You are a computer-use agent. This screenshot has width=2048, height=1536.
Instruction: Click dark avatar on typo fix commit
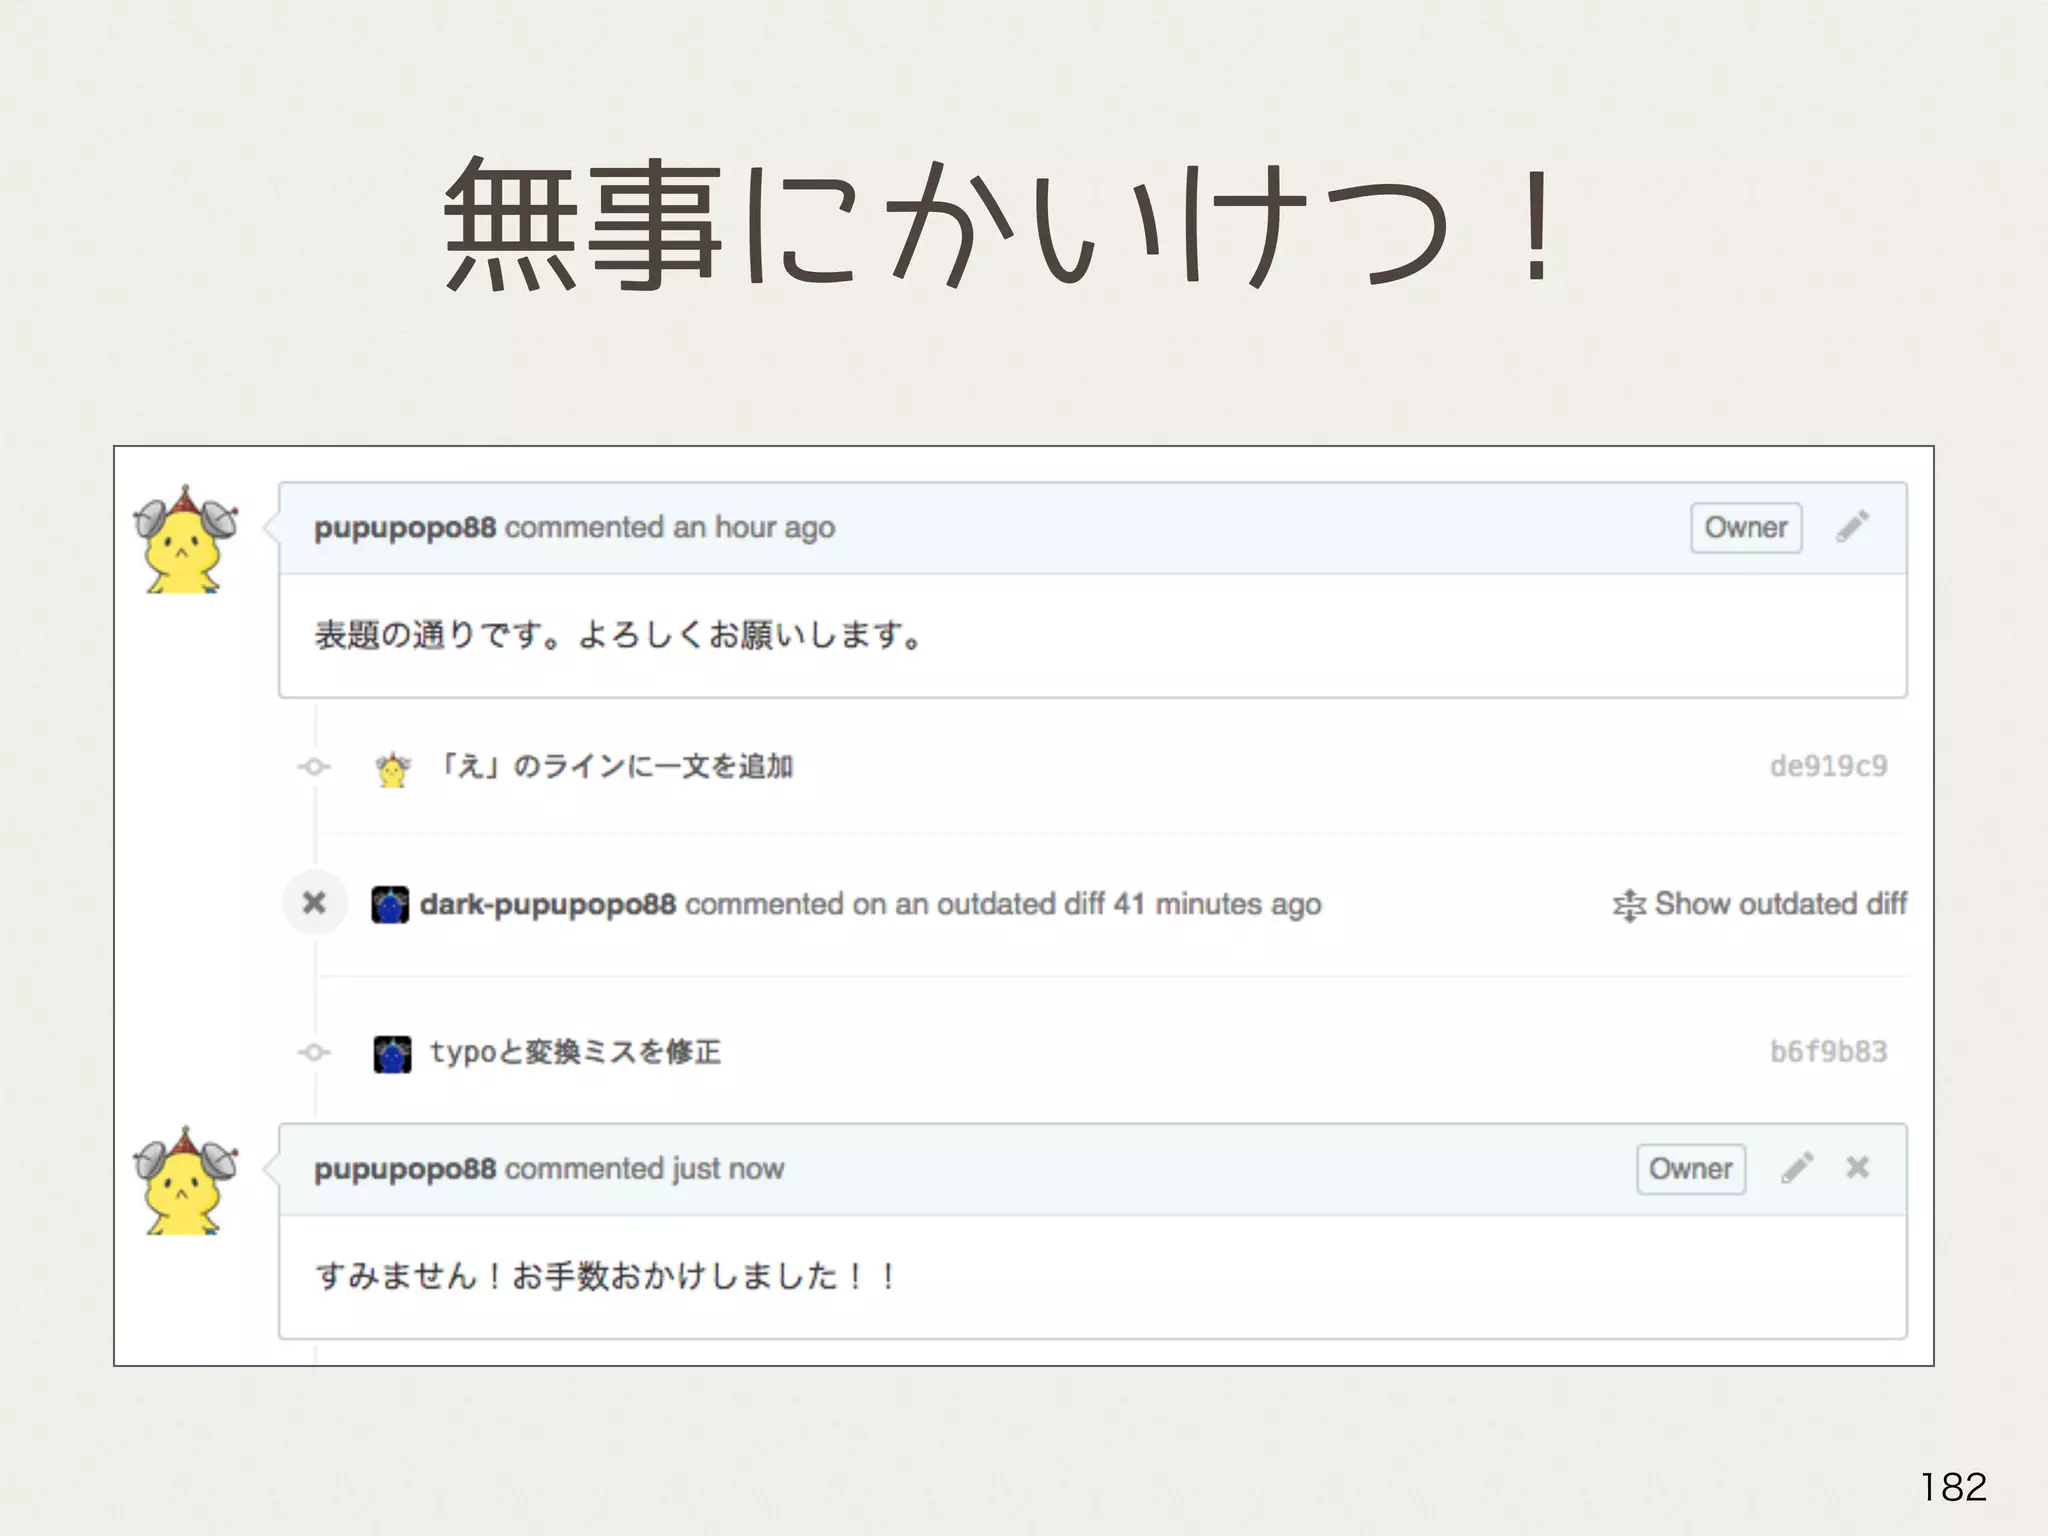coord(392,1054)
